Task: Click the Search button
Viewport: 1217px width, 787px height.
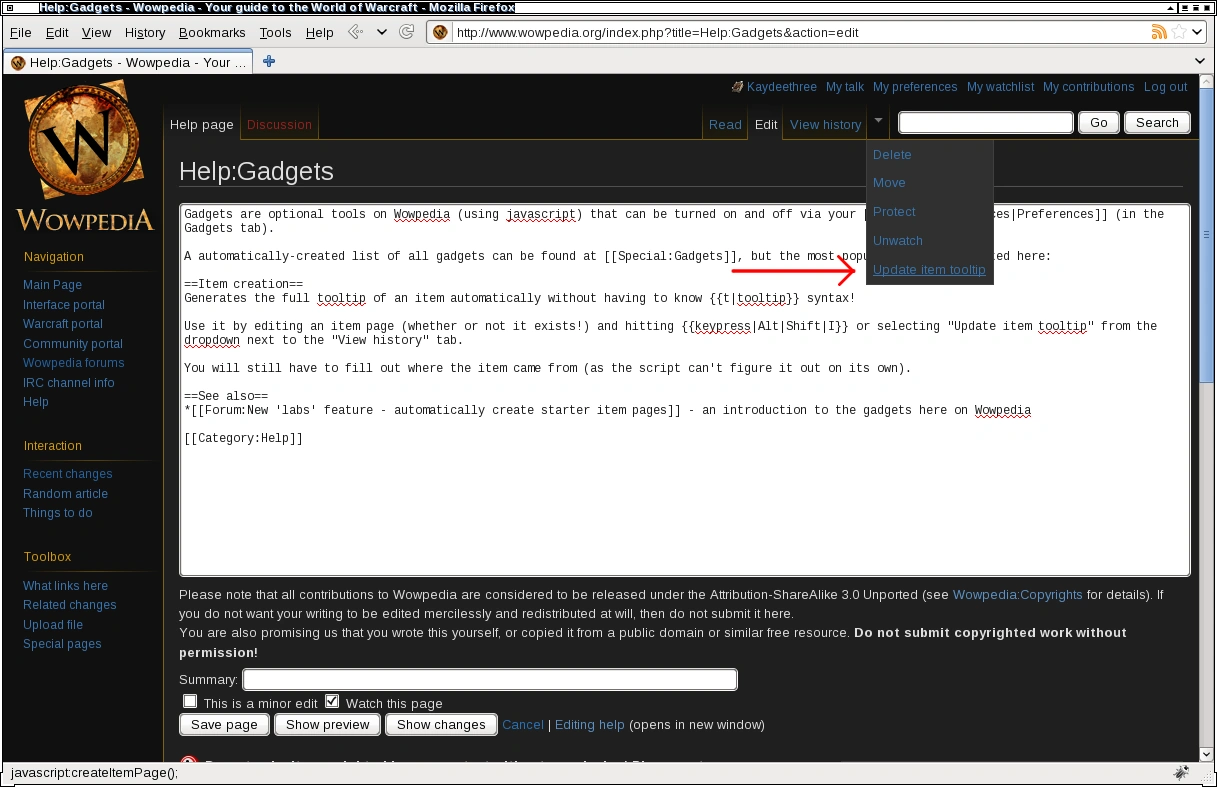Action: (1157, 122)
